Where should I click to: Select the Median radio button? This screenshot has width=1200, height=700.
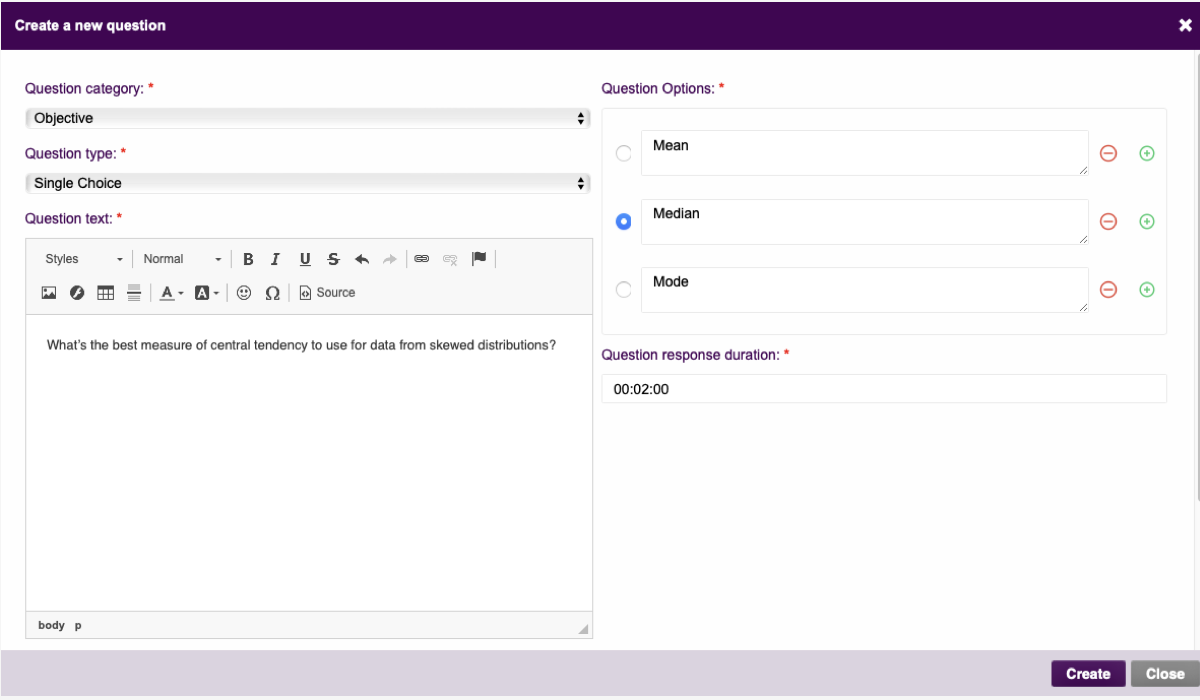624,222
